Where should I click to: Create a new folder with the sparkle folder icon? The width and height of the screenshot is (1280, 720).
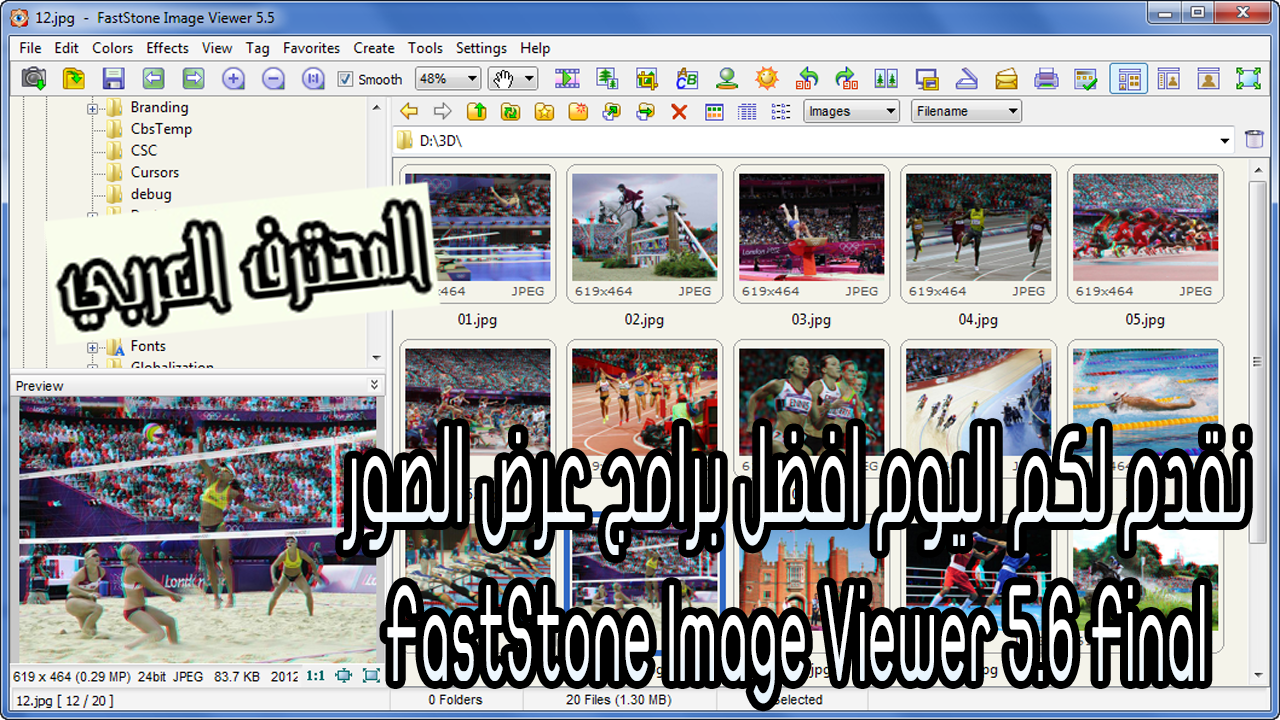click(x=578, y=111)
